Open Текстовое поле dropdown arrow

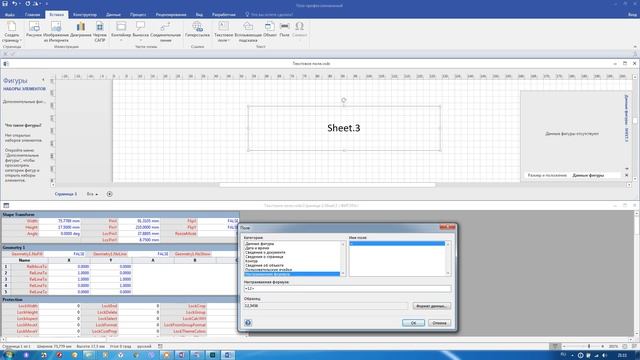pyautogui.click(x=229, y=40)
